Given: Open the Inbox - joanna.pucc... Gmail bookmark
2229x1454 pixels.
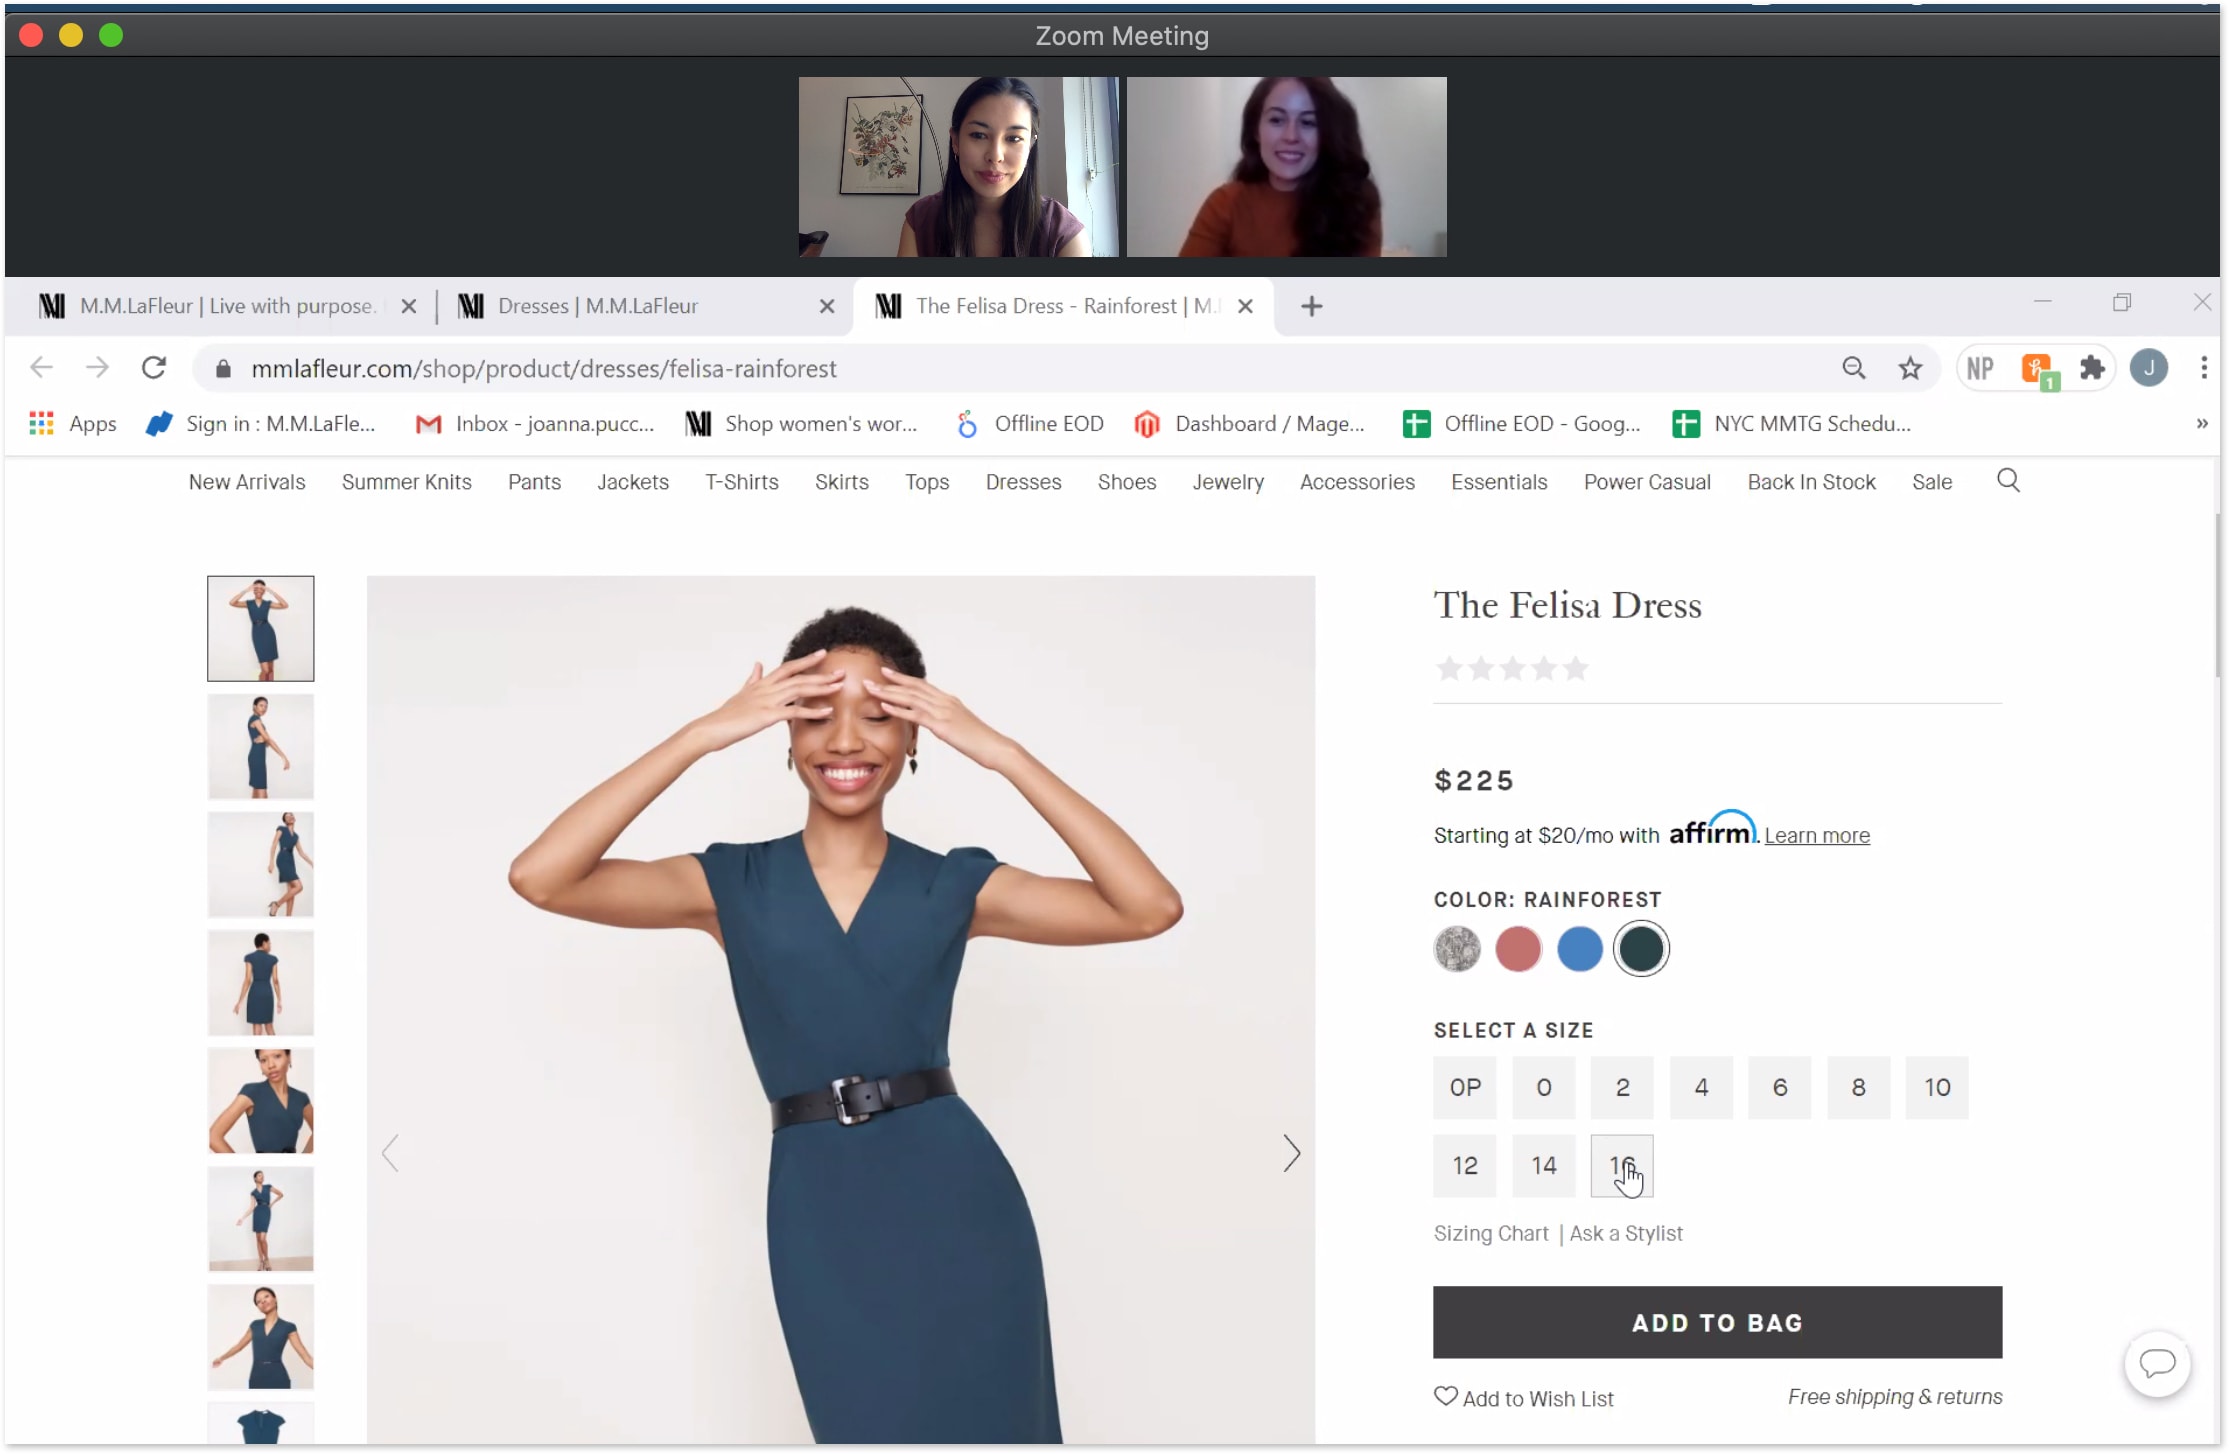Looking at the screenshot, I should point(535,424).
